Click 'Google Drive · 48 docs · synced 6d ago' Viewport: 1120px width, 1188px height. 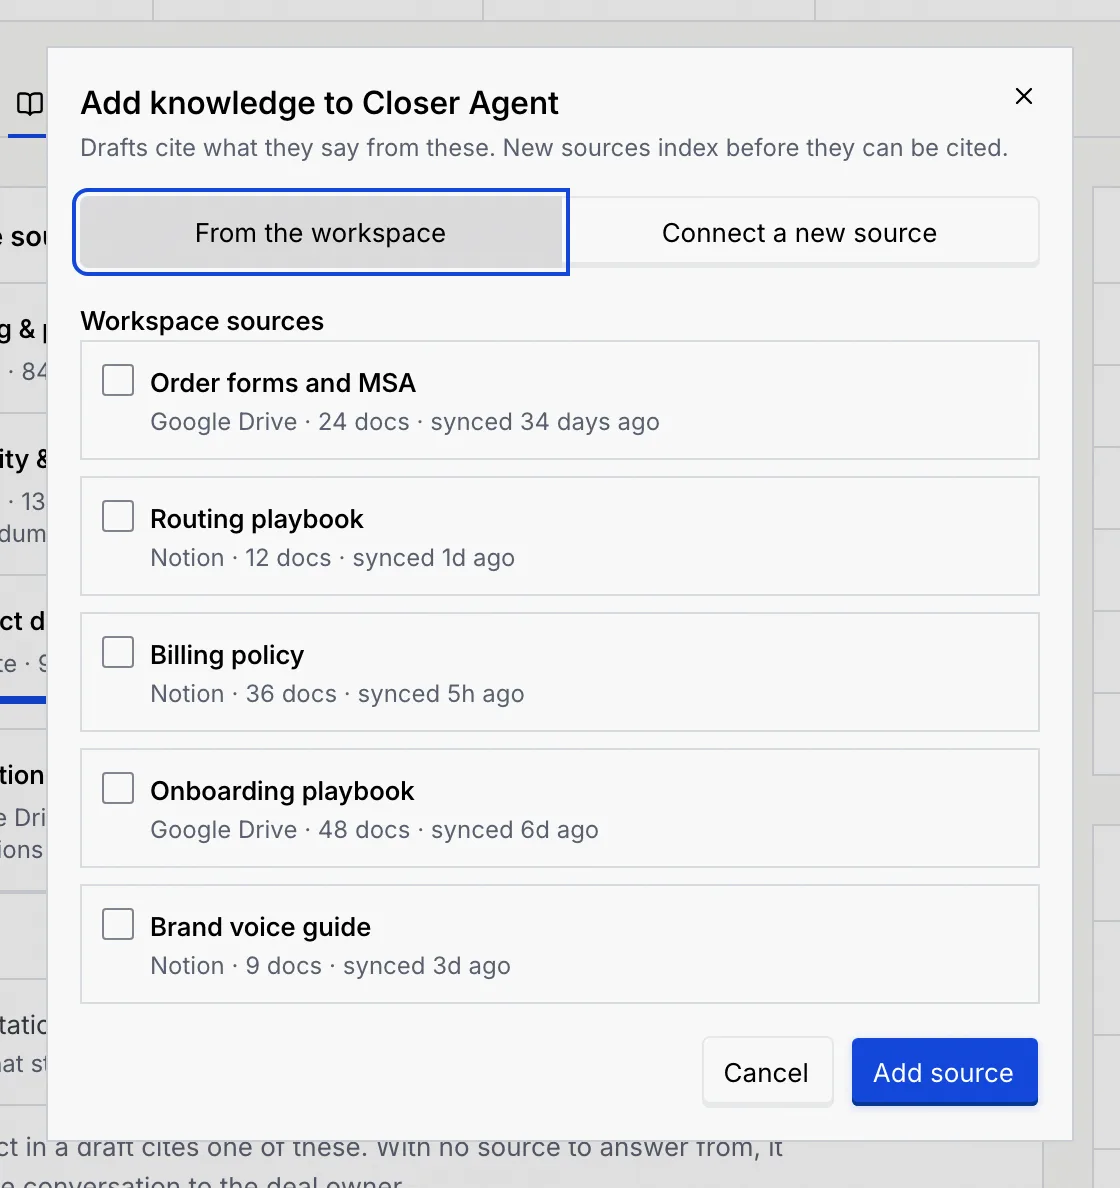(374, 830)
